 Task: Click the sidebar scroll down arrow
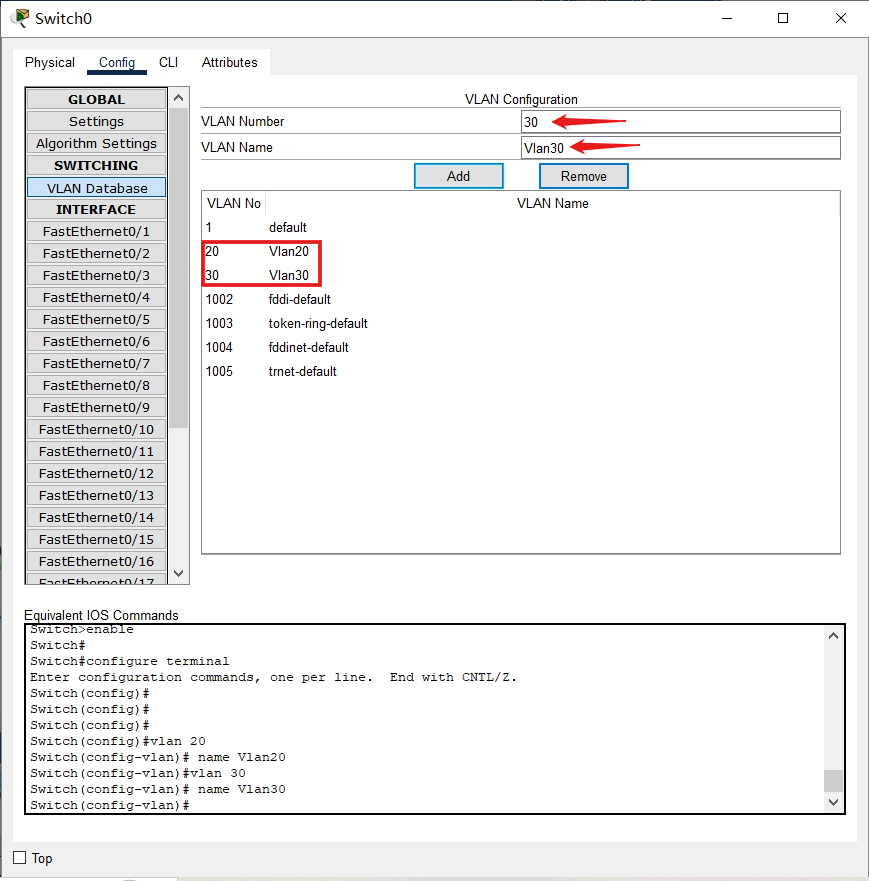click(x=179, y=573)
